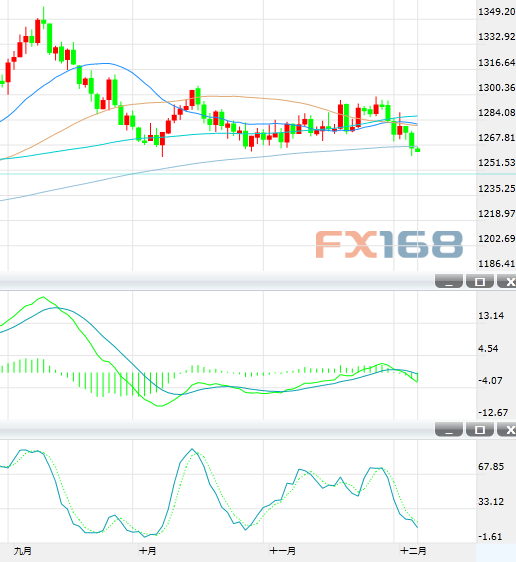Click the 13.14 MACD scale value
This screenshot has width=516, height=562.
[491, 316]
